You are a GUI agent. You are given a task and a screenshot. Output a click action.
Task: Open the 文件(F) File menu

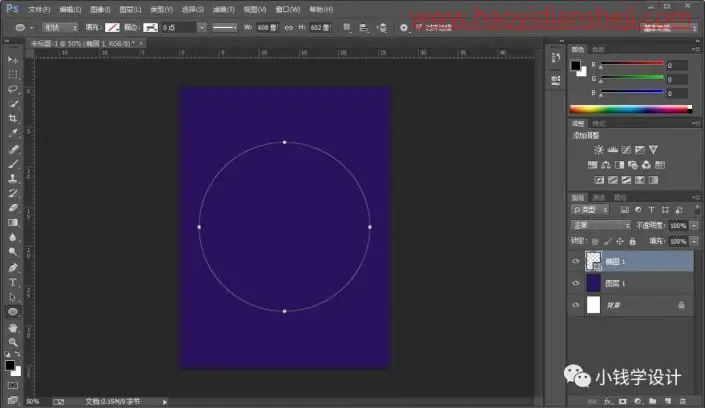[x=40, y=9]
